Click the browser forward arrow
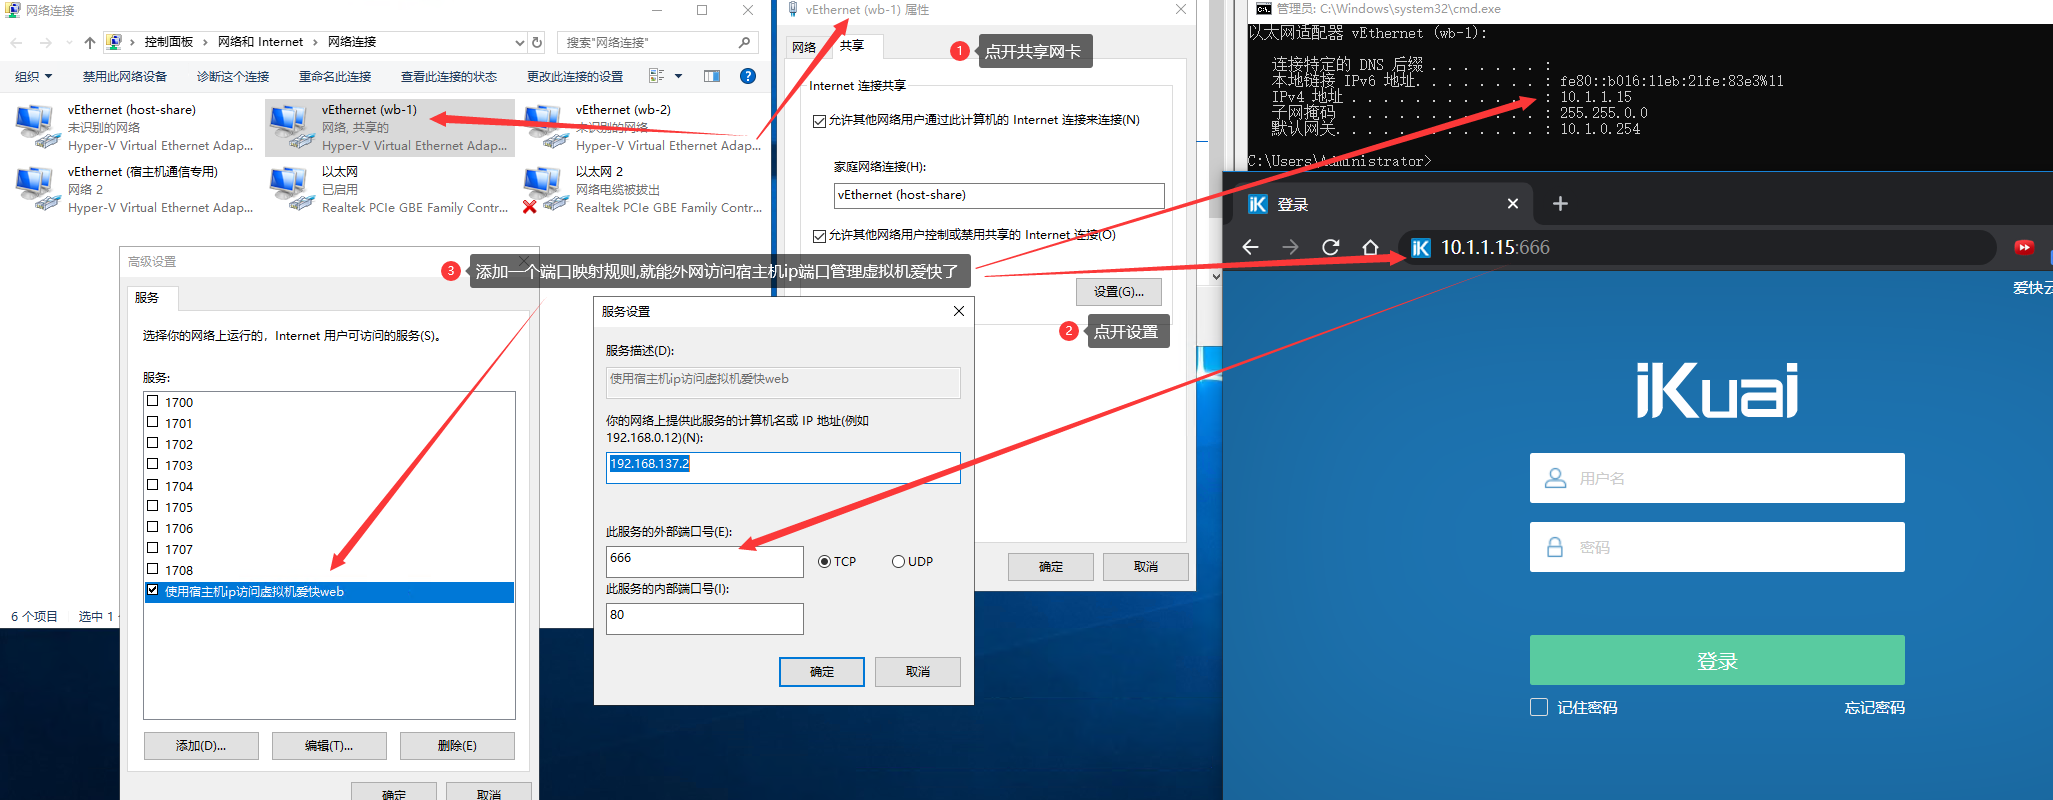Screen dimensions: 2053x800 [x=1290, y=247]
